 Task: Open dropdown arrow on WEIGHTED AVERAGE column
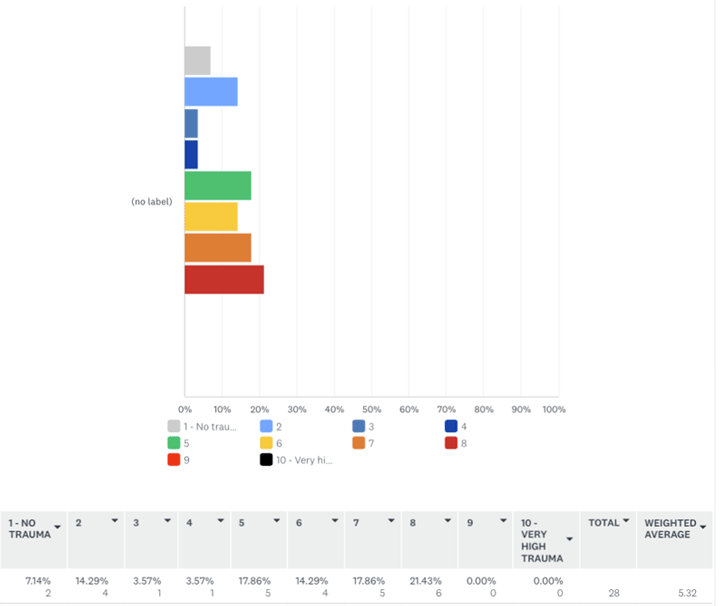[703, 527]
